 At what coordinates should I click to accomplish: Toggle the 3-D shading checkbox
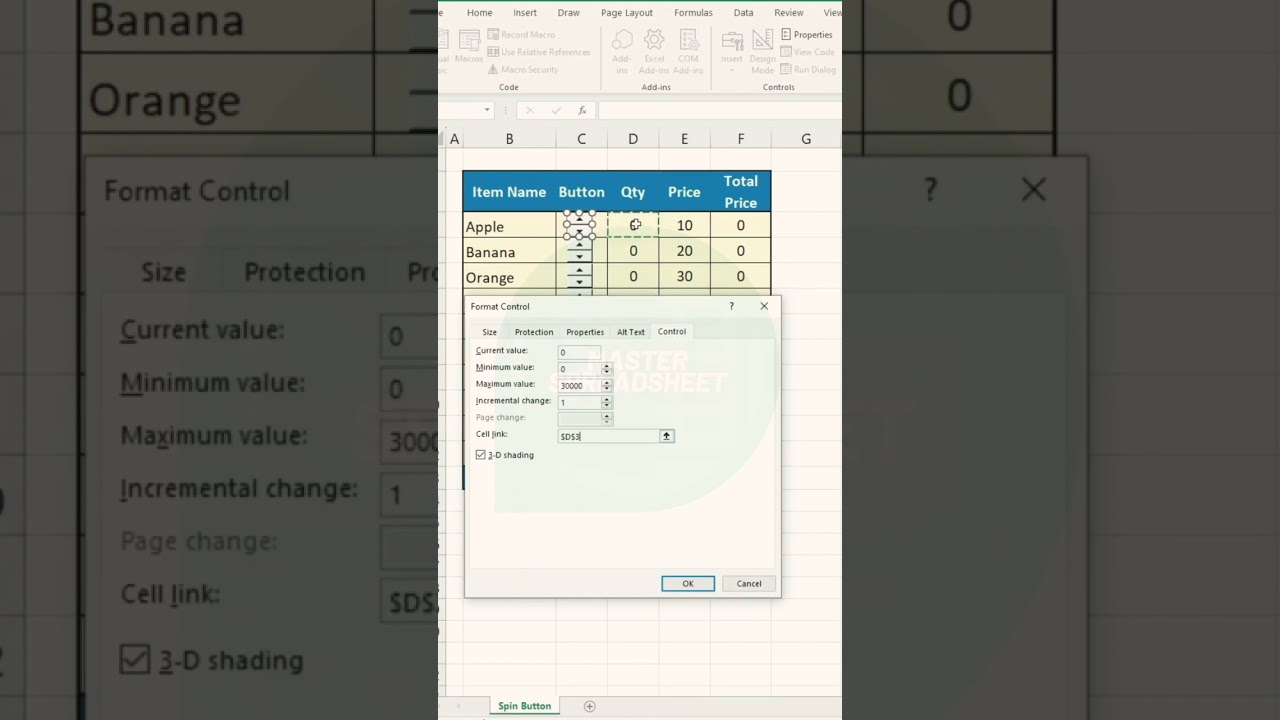coord(481,455)
